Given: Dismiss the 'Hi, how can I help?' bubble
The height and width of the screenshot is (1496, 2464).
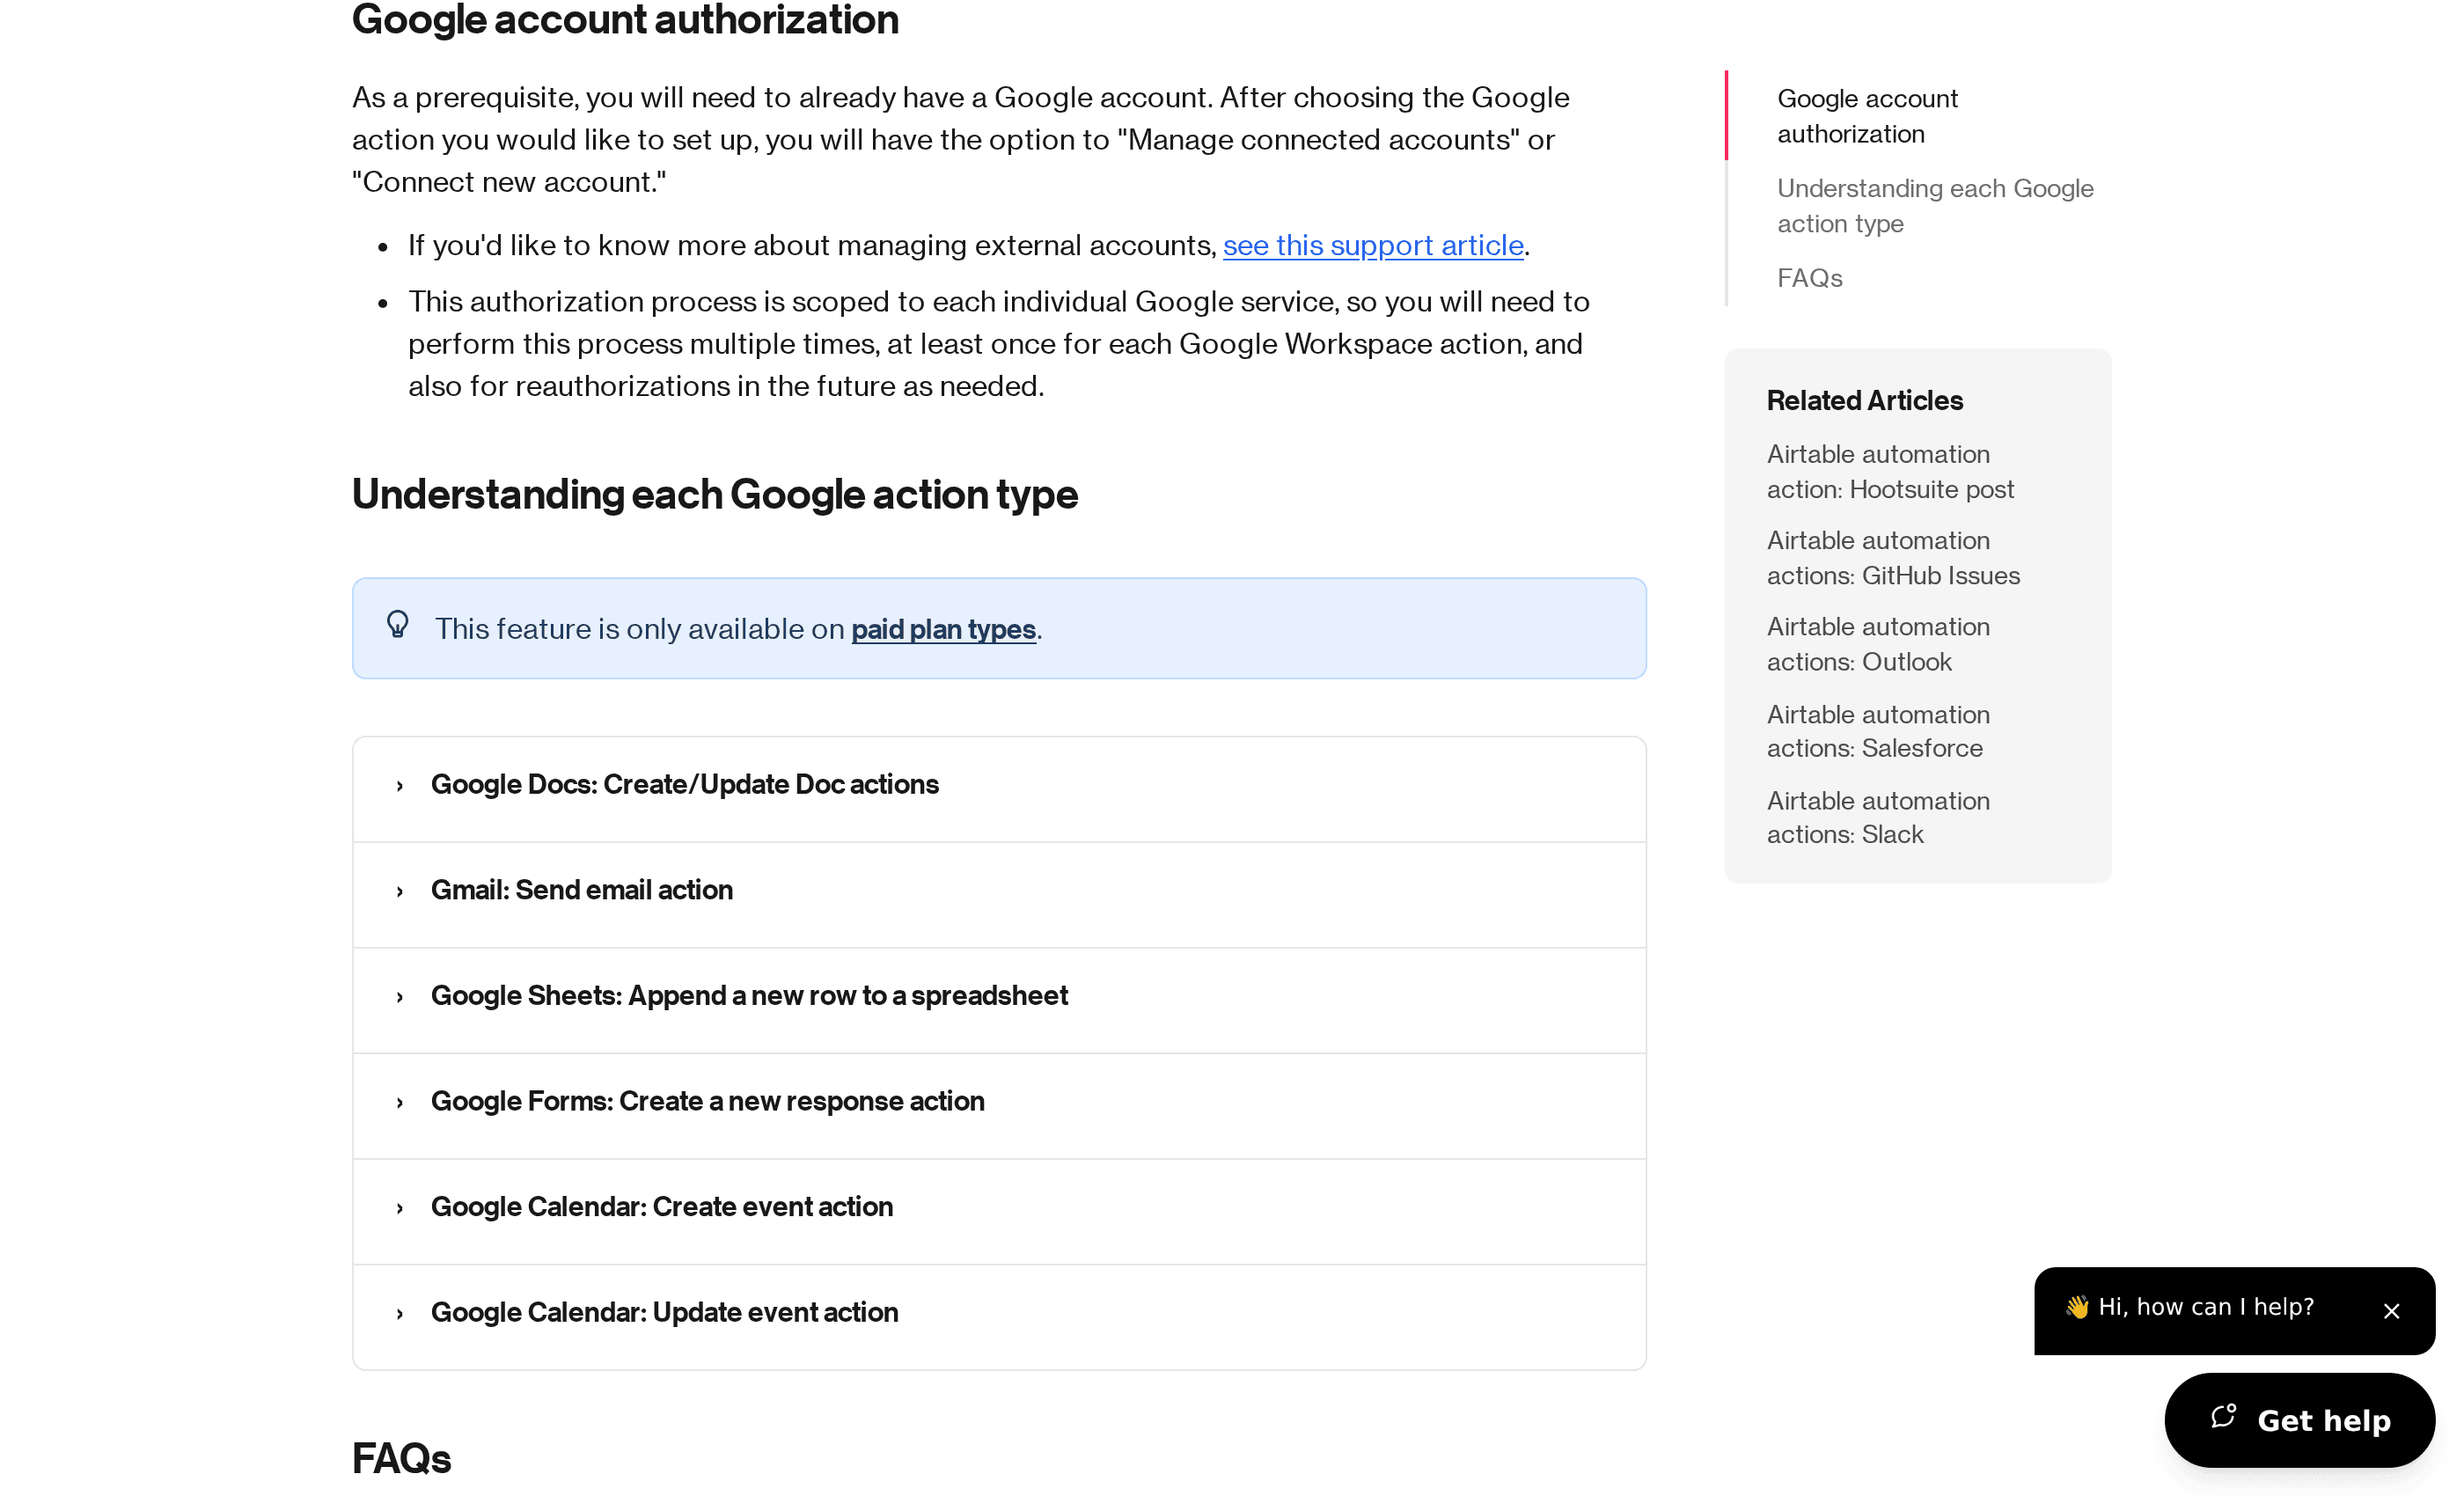Looking at the screenshot, I should click(2391, 1311).
